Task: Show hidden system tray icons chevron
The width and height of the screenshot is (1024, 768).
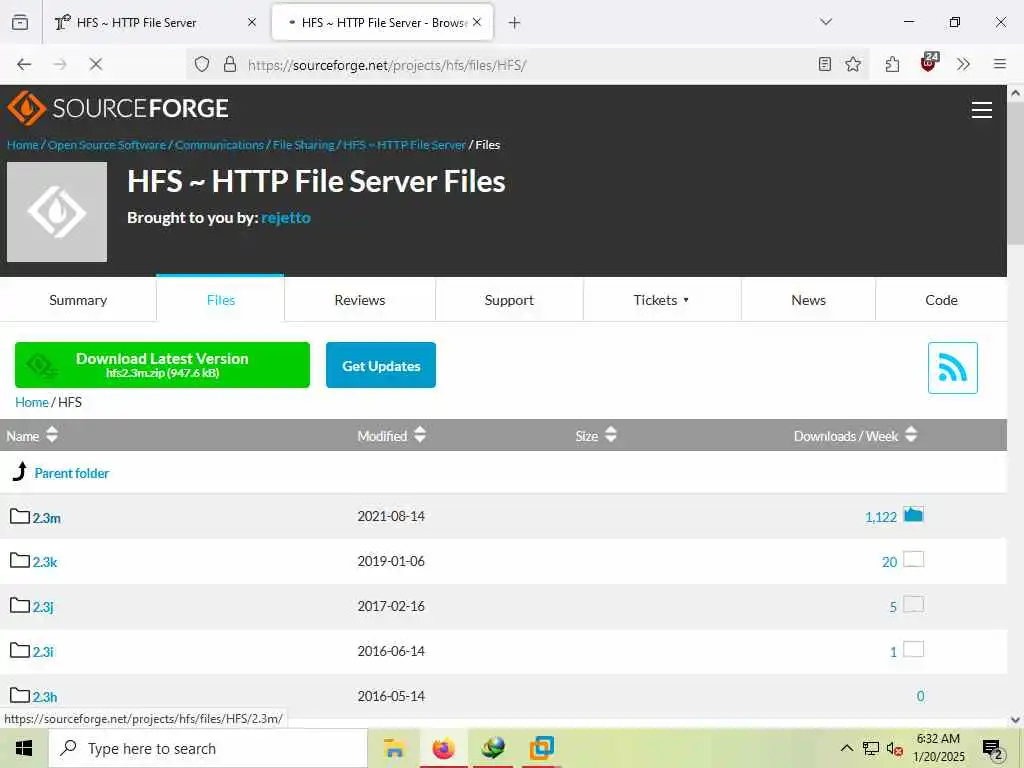Action: tap(846, 748)
